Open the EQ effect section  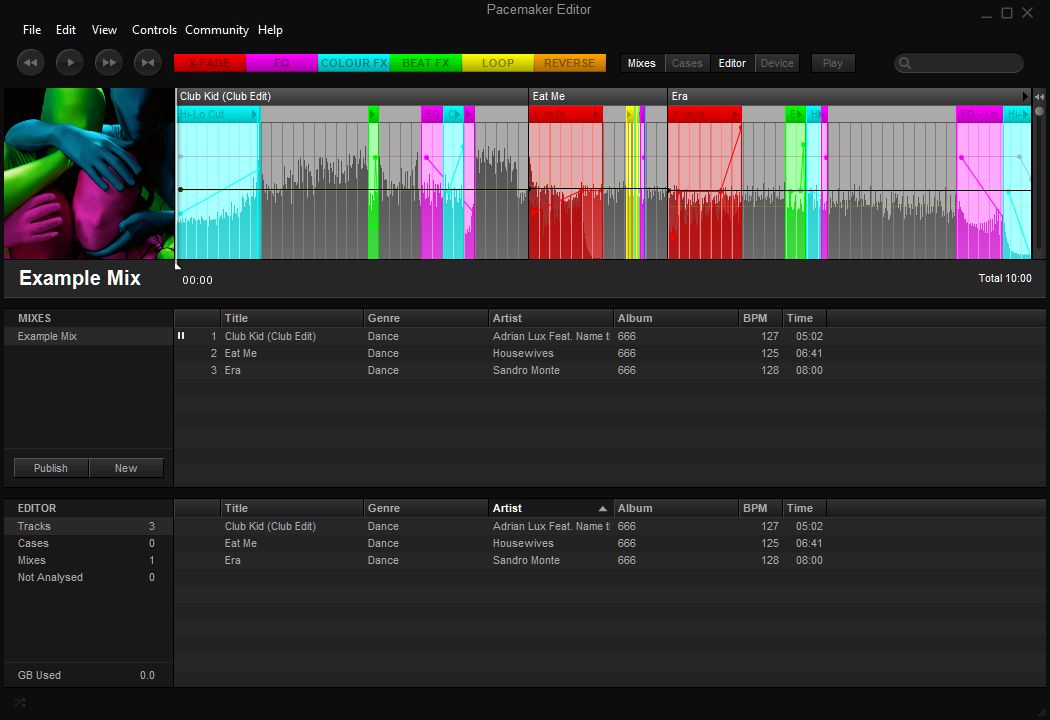tap(281, 62)
